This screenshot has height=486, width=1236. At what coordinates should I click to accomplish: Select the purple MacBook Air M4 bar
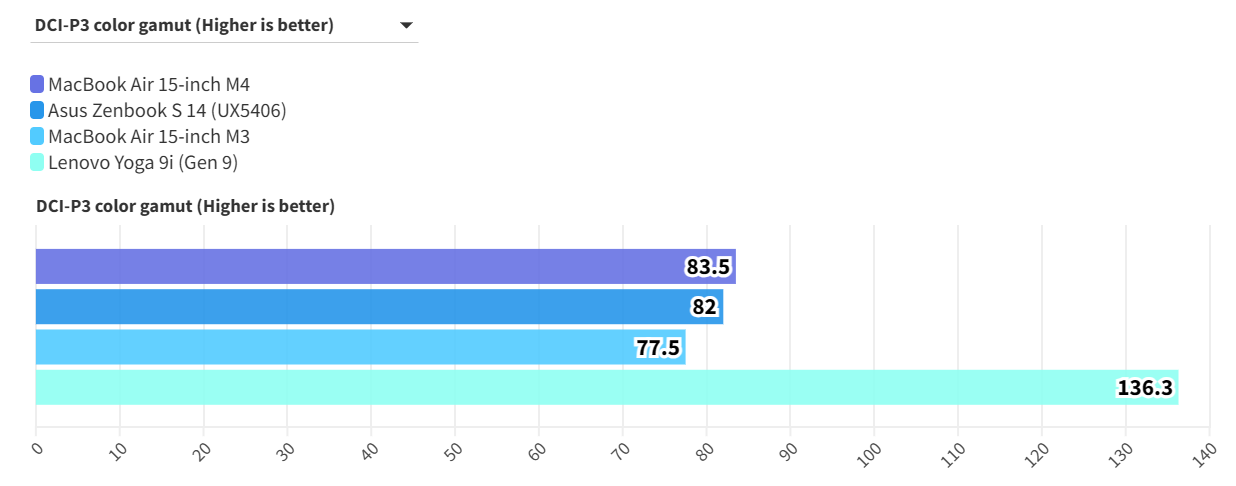click(350, 267)
